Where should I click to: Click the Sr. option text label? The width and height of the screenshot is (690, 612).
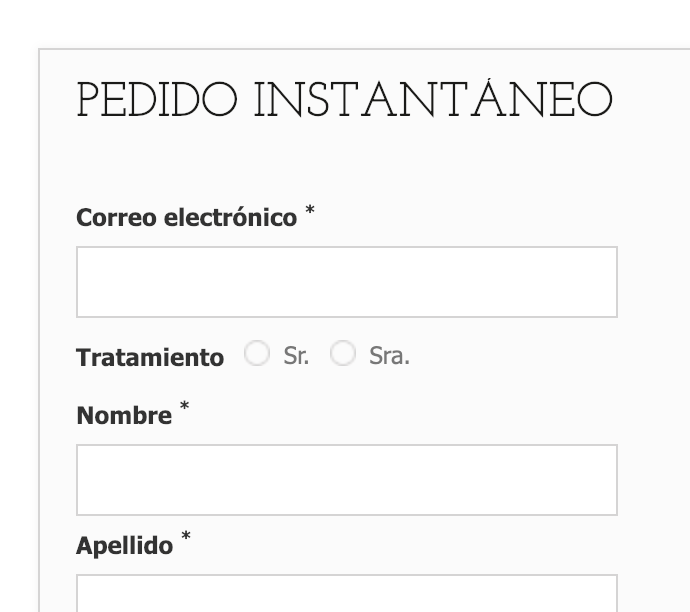click(x=296, y=356)
